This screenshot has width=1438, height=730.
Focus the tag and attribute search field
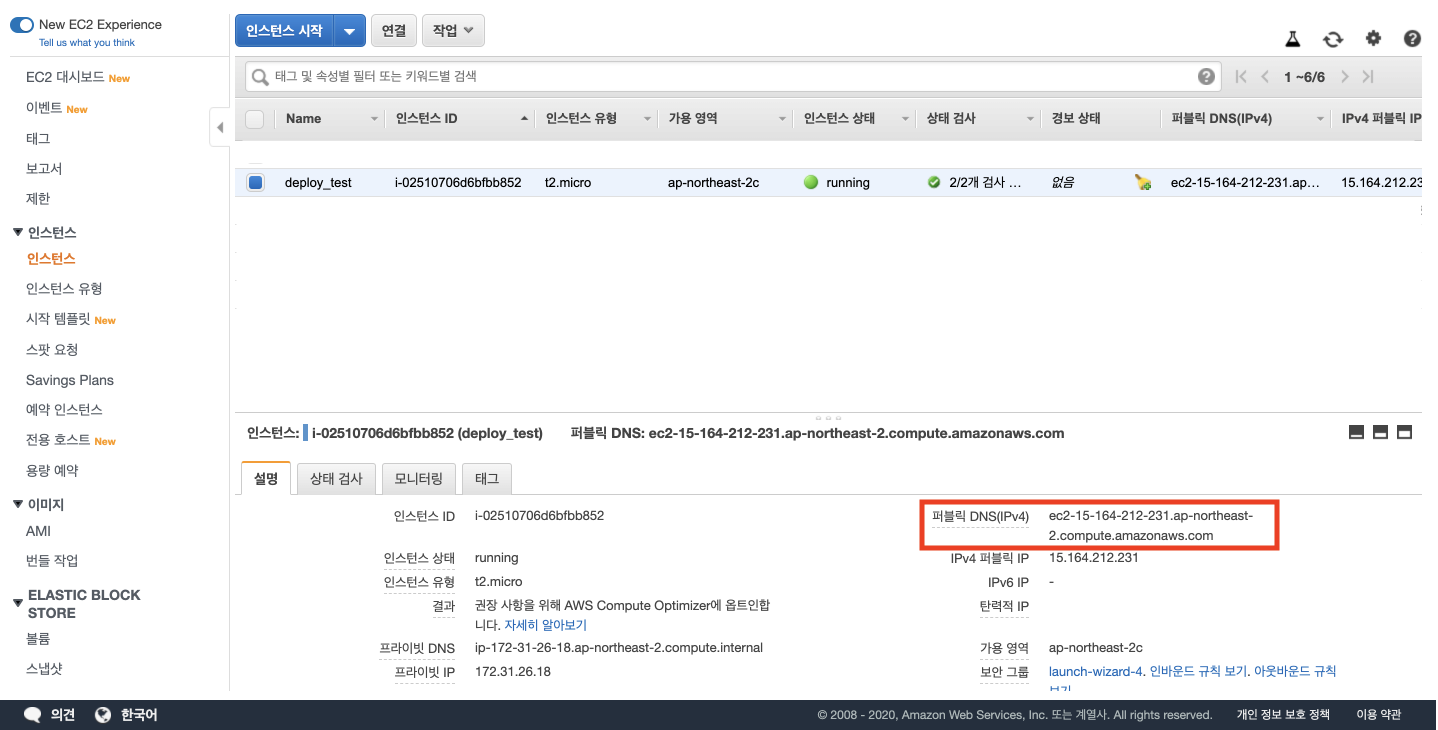[x=731, y=76]
